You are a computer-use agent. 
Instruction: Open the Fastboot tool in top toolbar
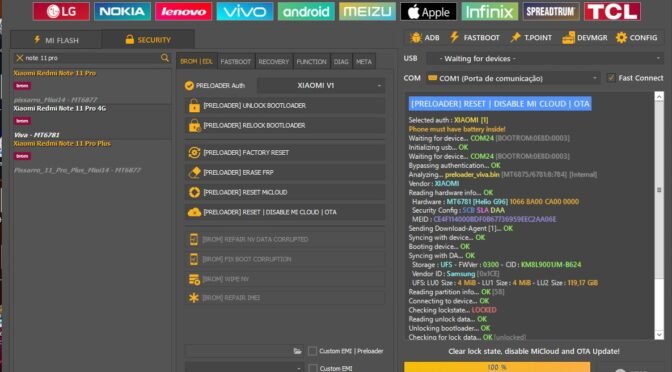click(474, 38)
